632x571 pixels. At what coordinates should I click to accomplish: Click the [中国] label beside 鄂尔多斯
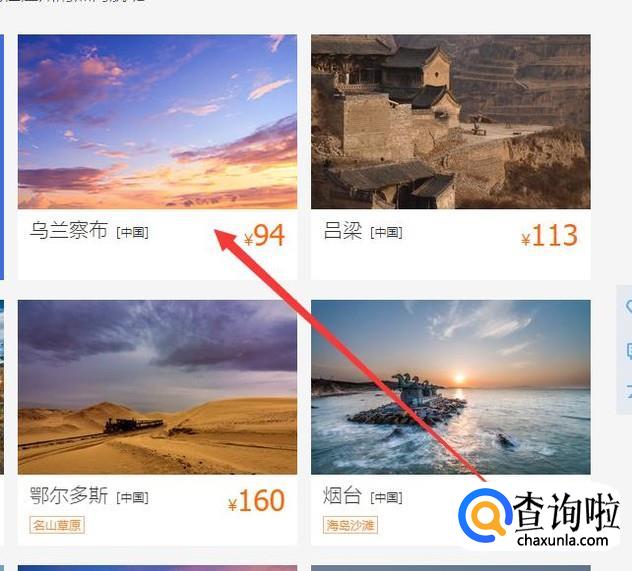(133, 498)
